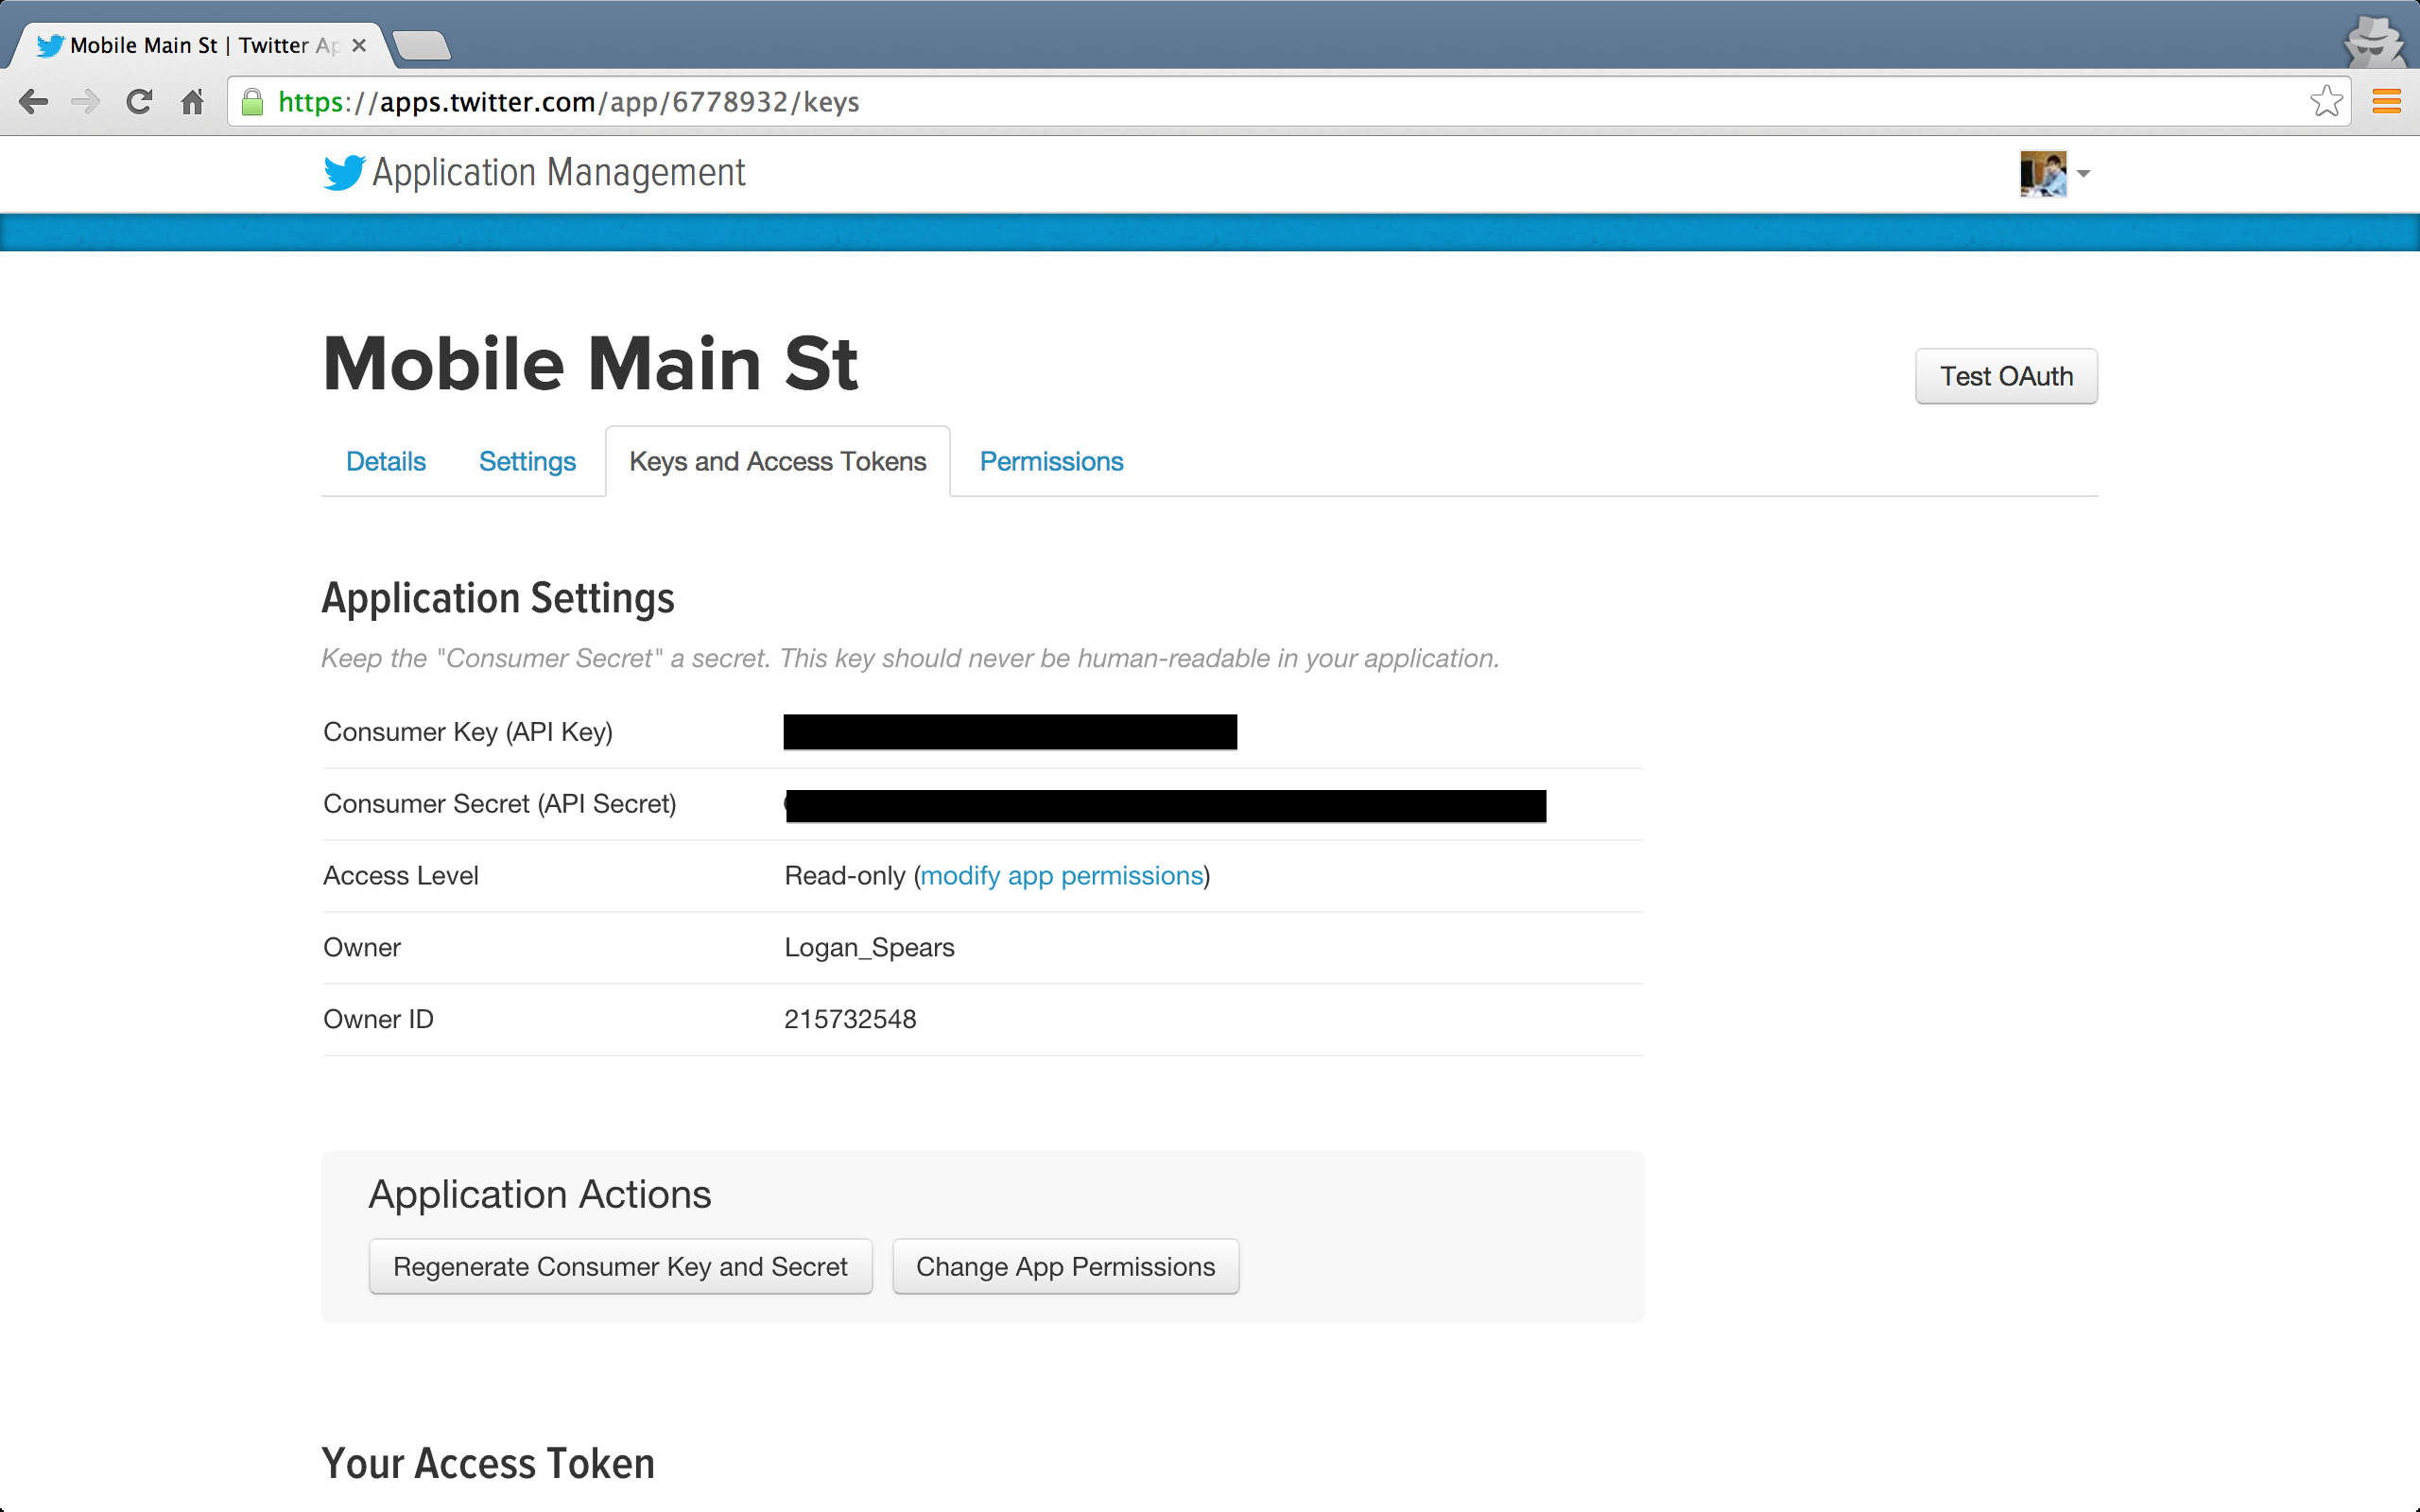Viewport: 2420px width, 1512px height.
Task: Click the Twitter bird logo
Action: pos(344,173)
